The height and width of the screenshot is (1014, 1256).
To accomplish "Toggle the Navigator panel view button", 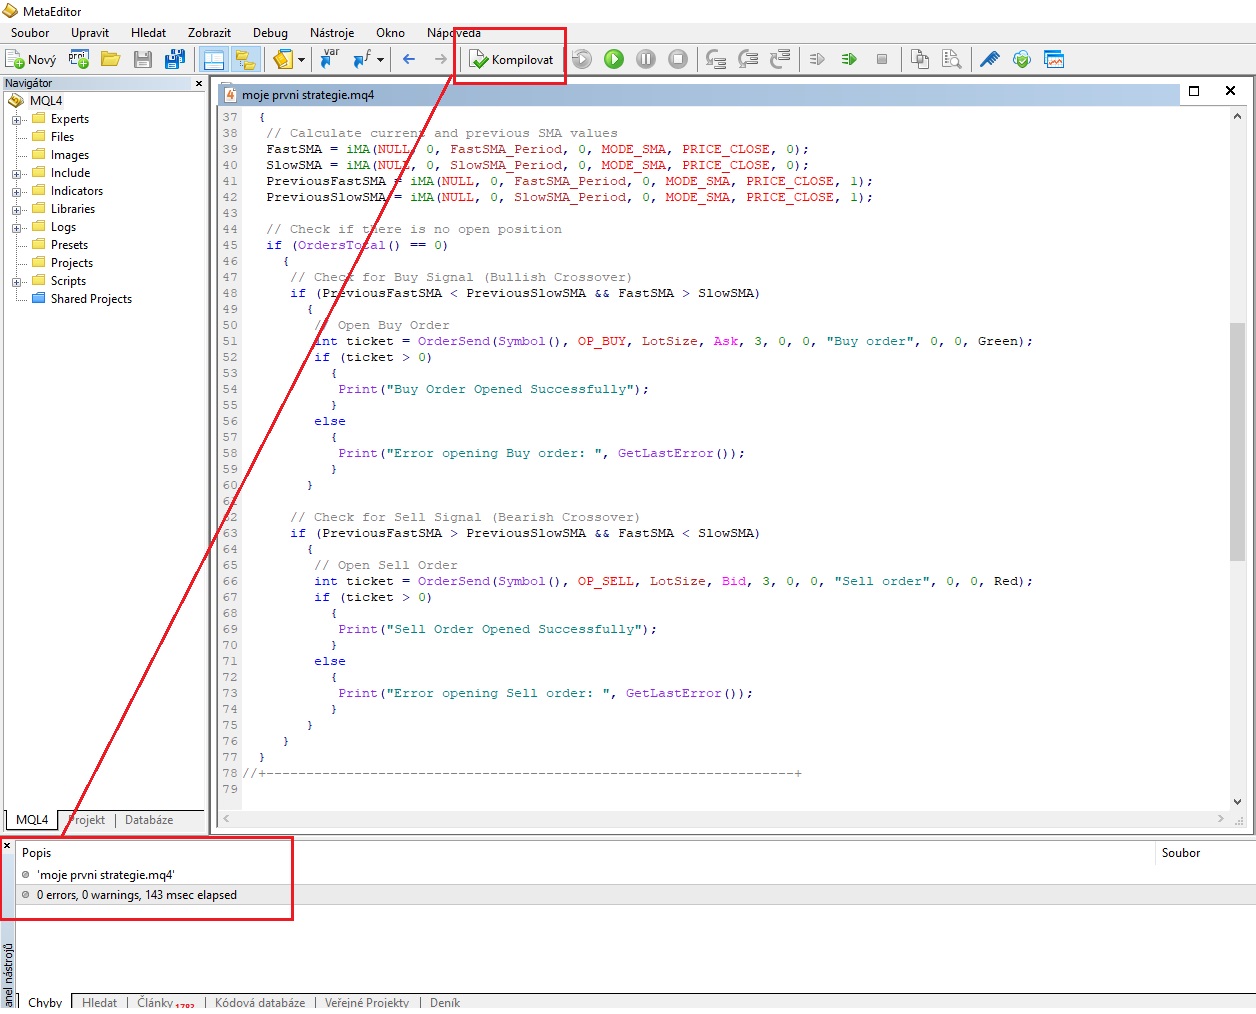I will (x=214, y=60).
